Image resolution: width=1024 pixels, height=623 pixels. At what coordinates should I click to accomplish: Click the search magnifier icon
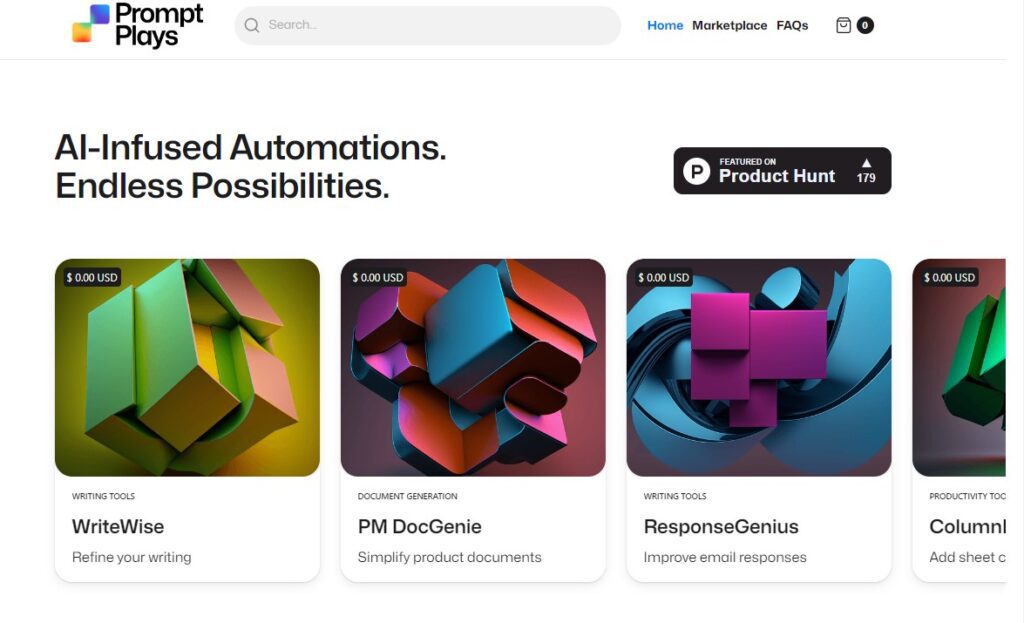pos(252,25)
